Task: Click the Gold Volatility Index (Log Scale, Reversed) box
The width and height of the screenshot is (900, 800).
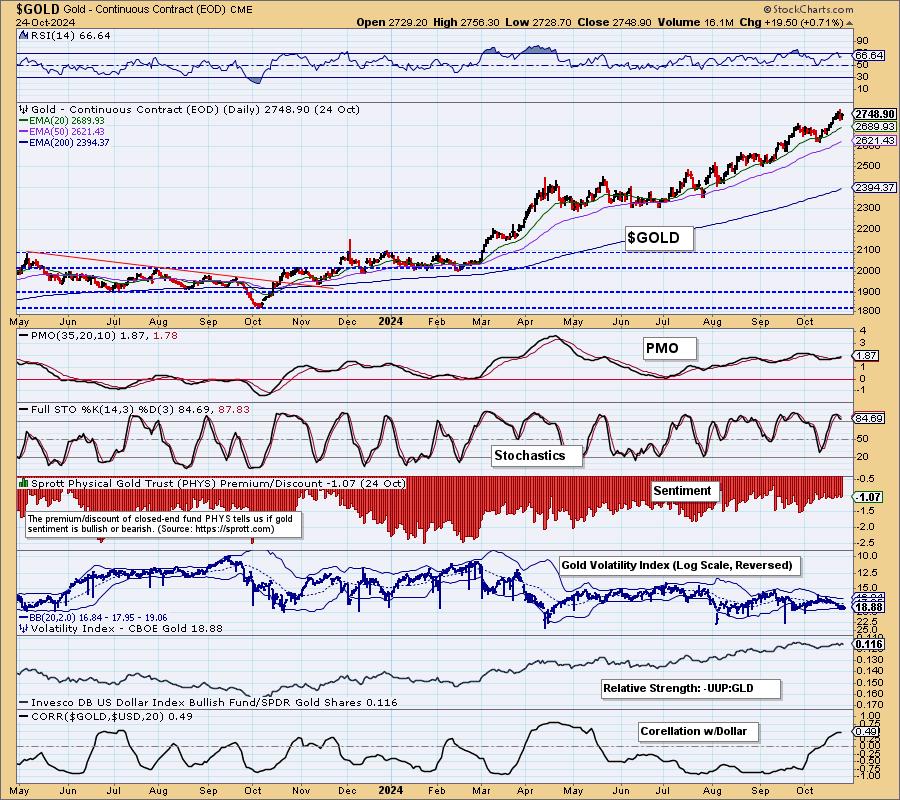Action: (680, 565)
